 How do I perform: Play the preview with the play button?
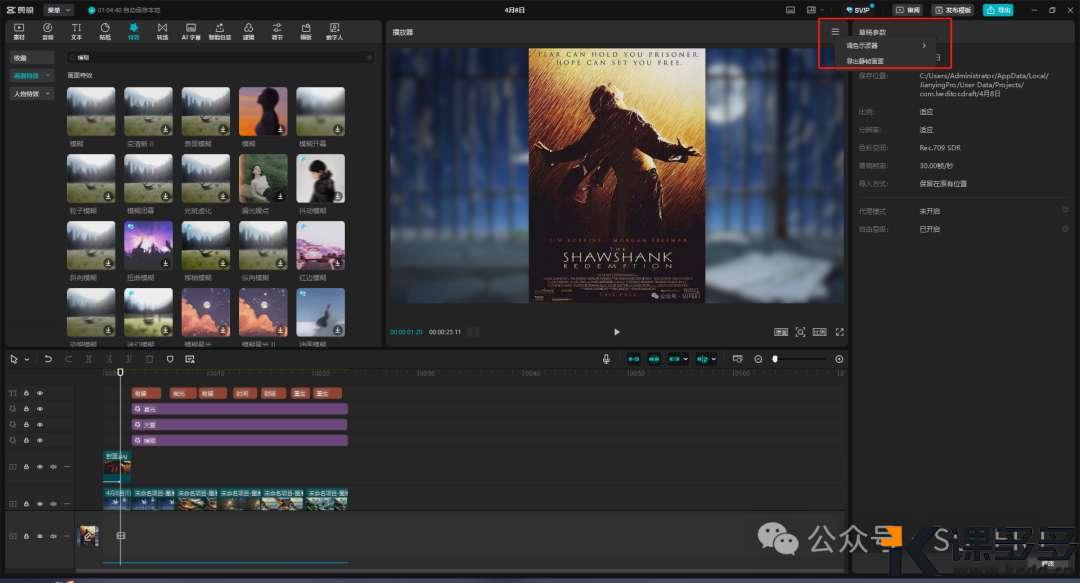(616, 332)
